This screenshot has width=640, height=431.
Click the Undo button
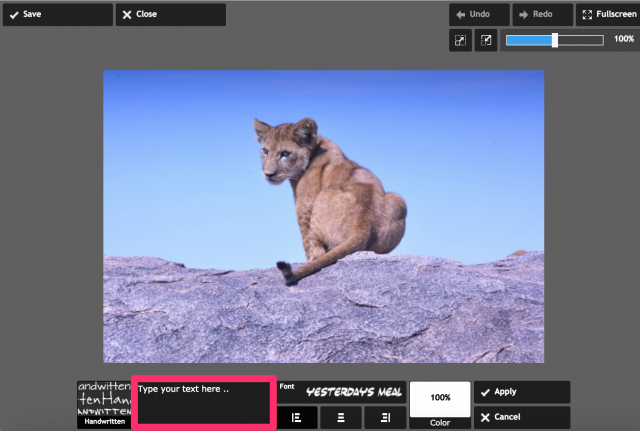[478, 15]
